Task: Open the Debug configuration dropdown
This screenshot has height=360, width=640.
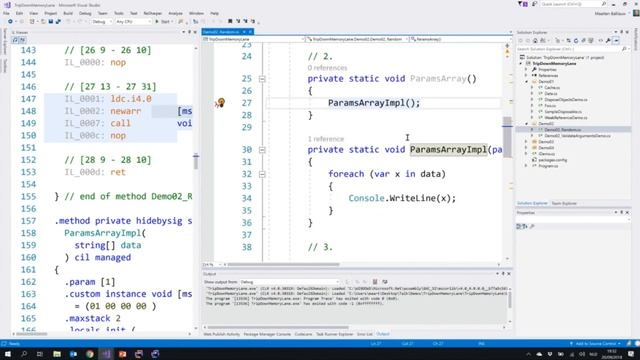Action: pos(102,22)
